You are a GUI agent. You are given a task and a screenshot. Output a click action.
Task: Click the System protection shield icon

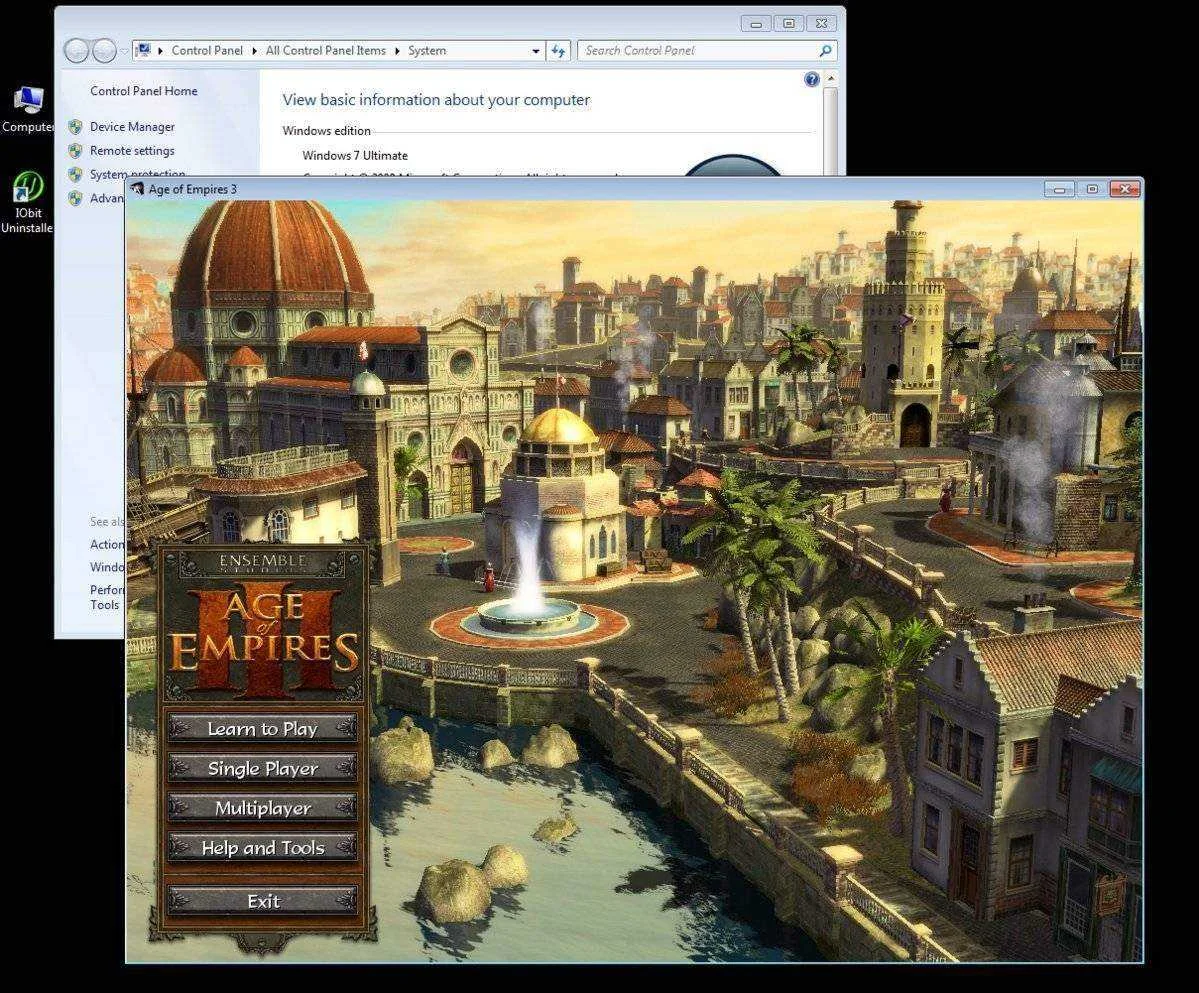click(75, 174)
